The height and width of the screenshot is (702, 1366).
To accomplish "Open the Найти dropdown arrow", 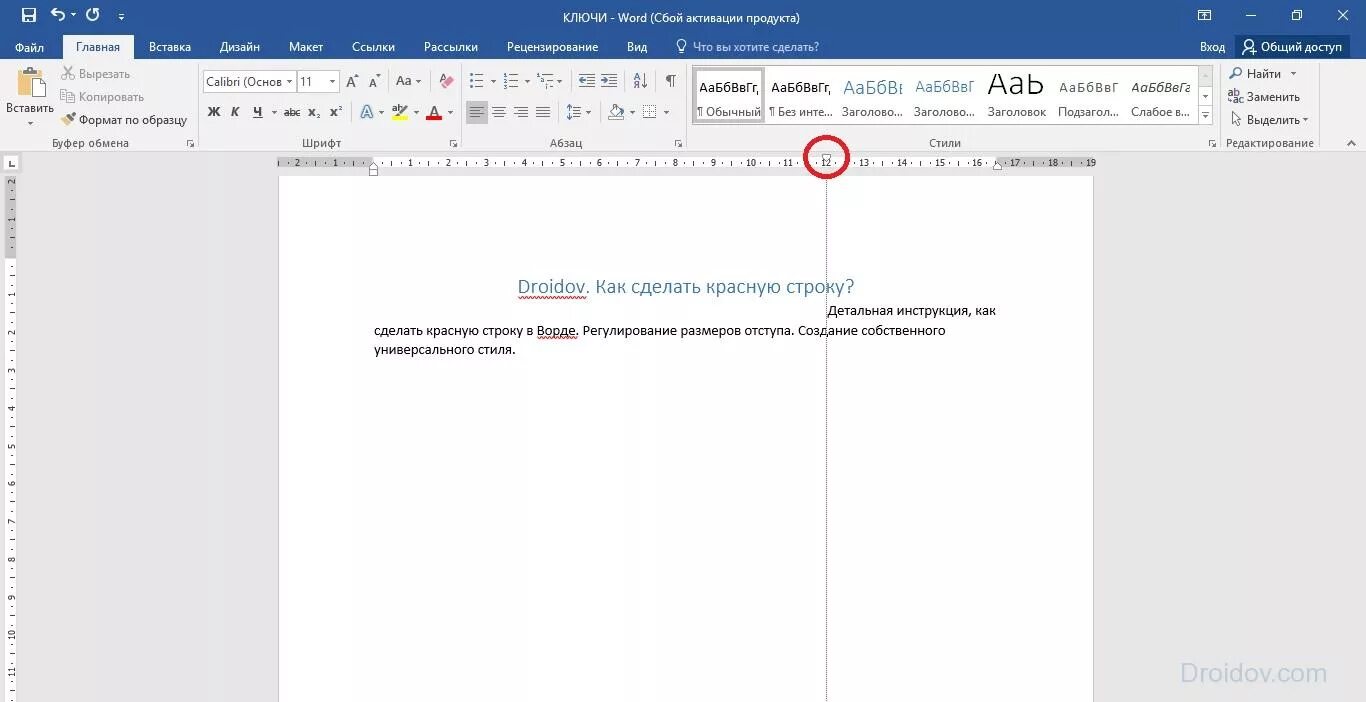I will point(1293,74).
